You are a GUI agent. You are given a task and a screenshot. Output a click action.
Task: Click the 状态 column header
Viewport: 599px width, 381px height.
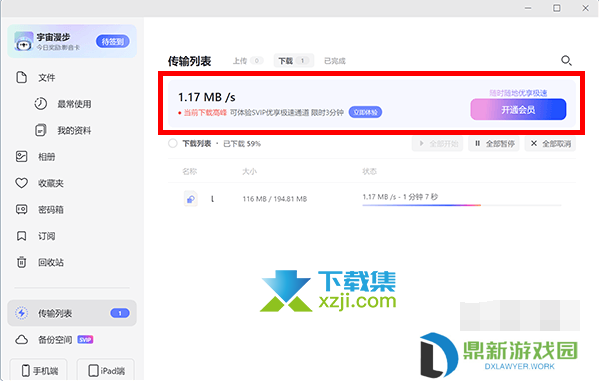(369, 172)
